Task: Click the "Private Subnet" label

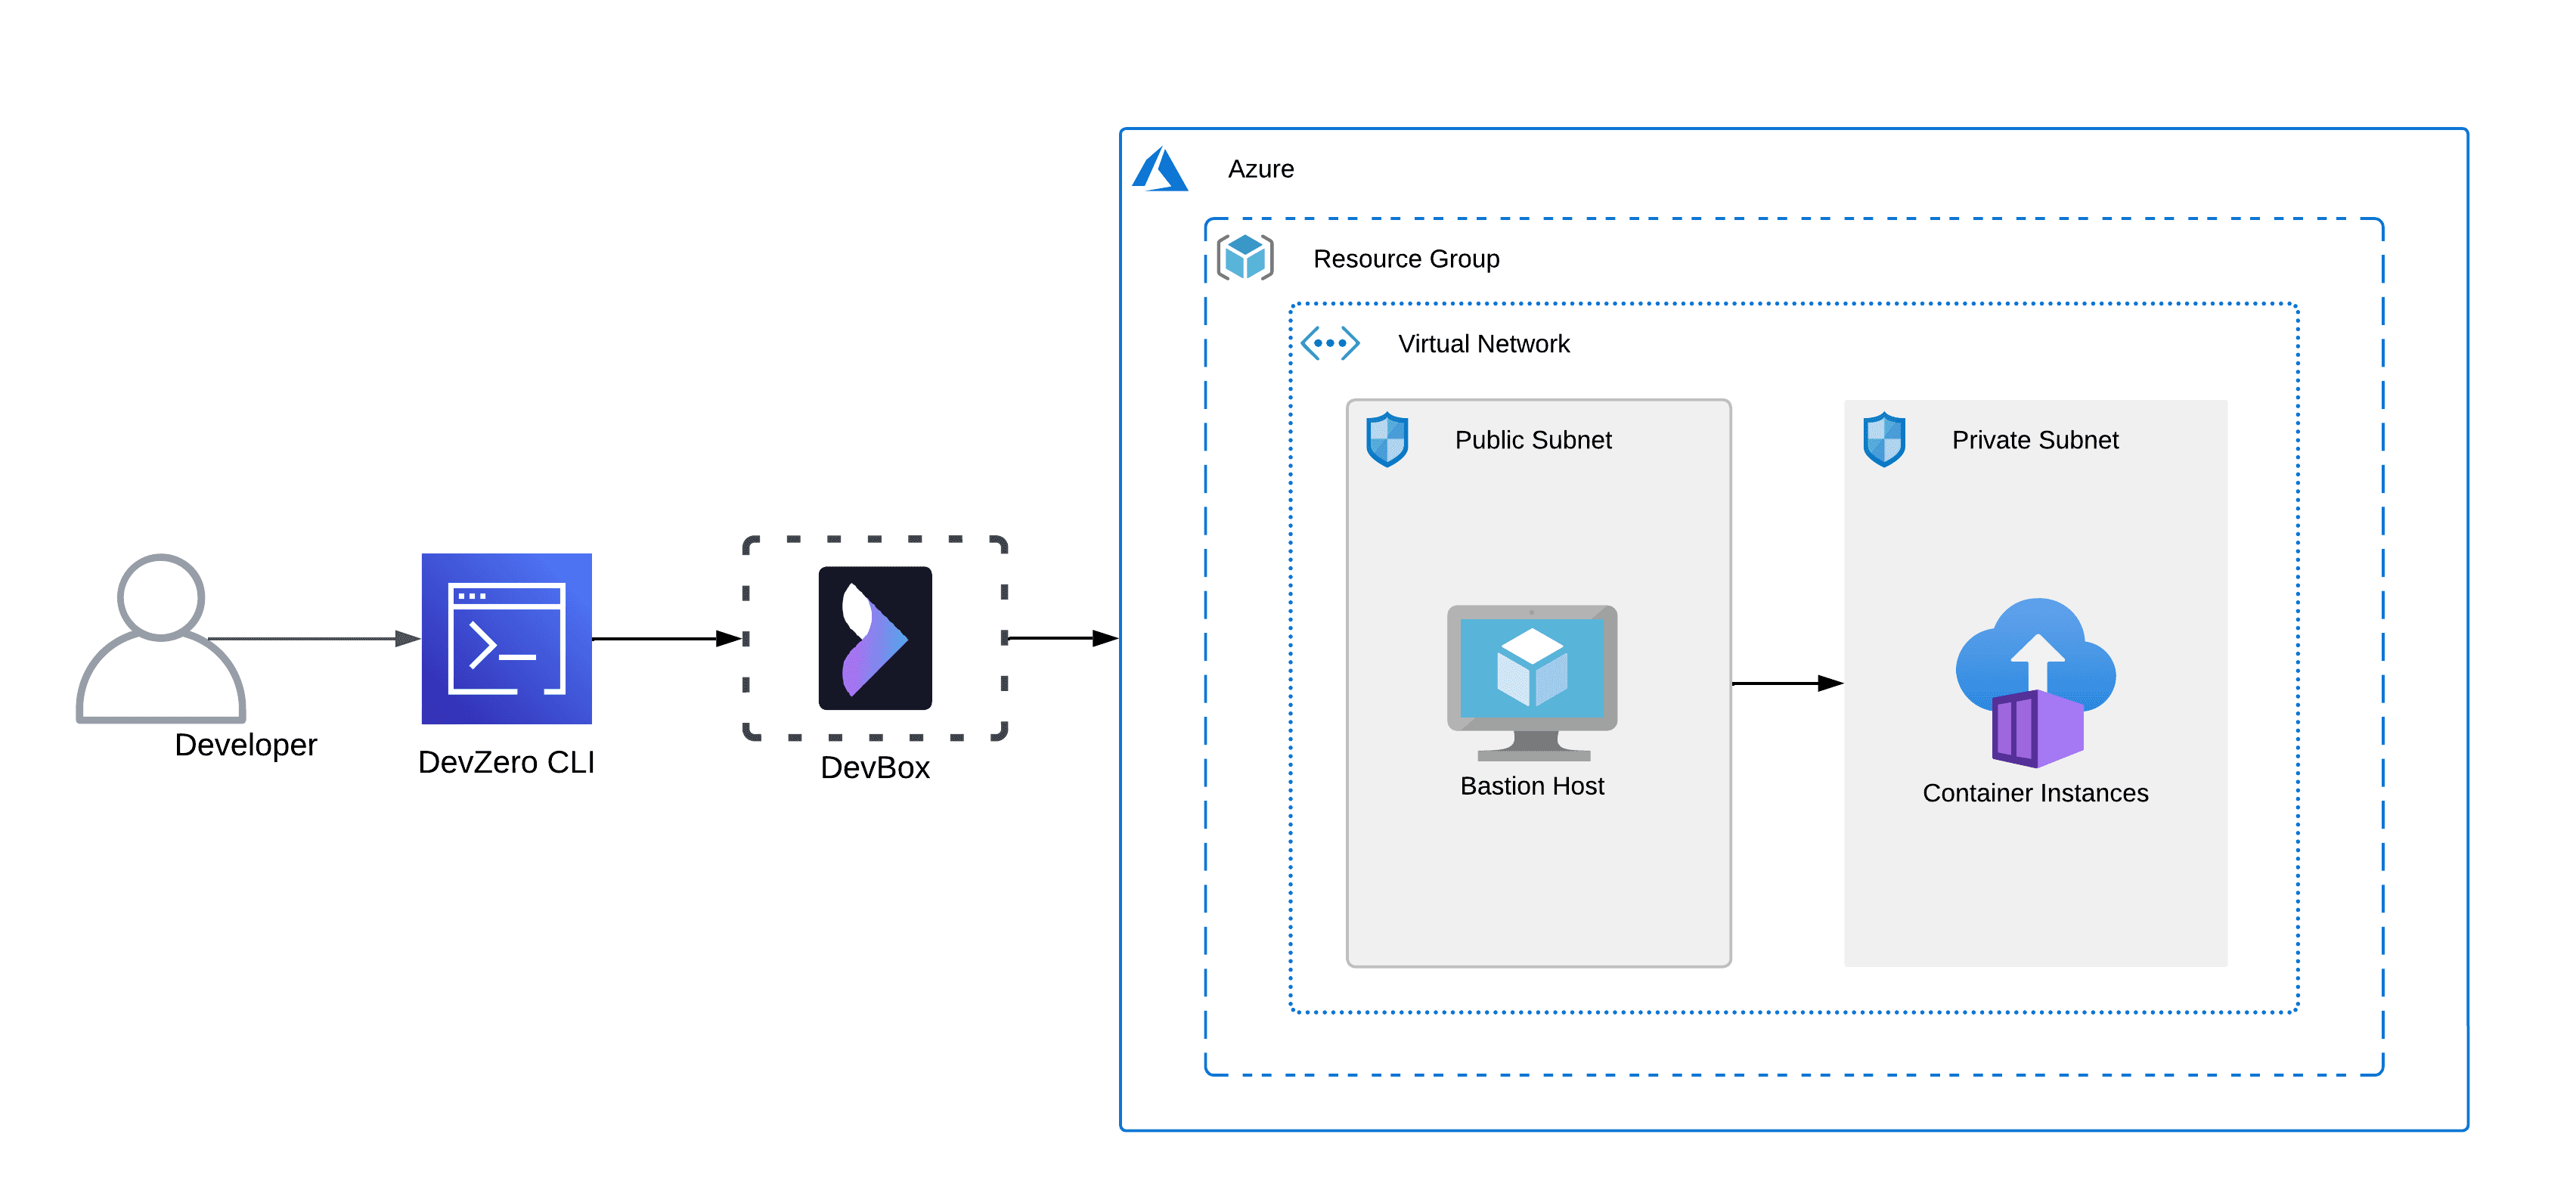Action: point(2035,440)
